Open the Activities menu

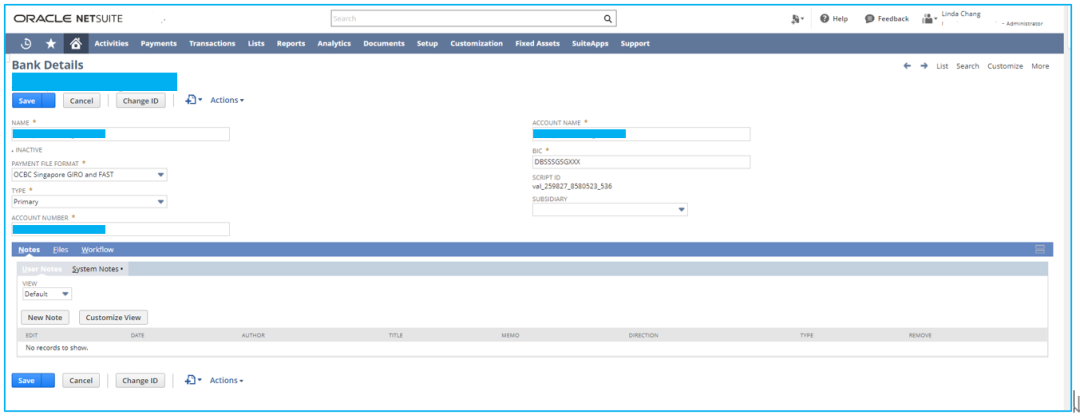[x=112, y=43]
